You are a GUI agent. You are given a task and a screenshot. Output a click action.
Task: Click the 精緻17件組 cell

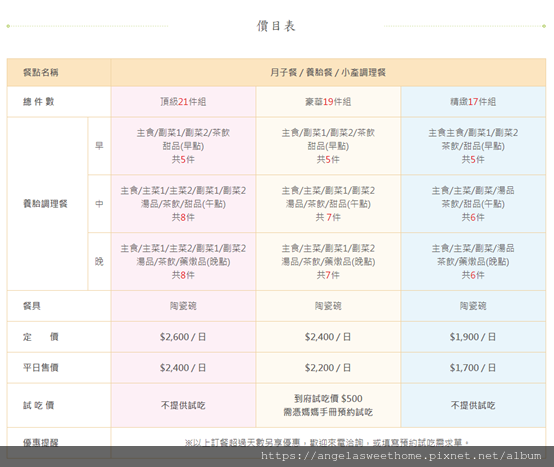point(473,102)
